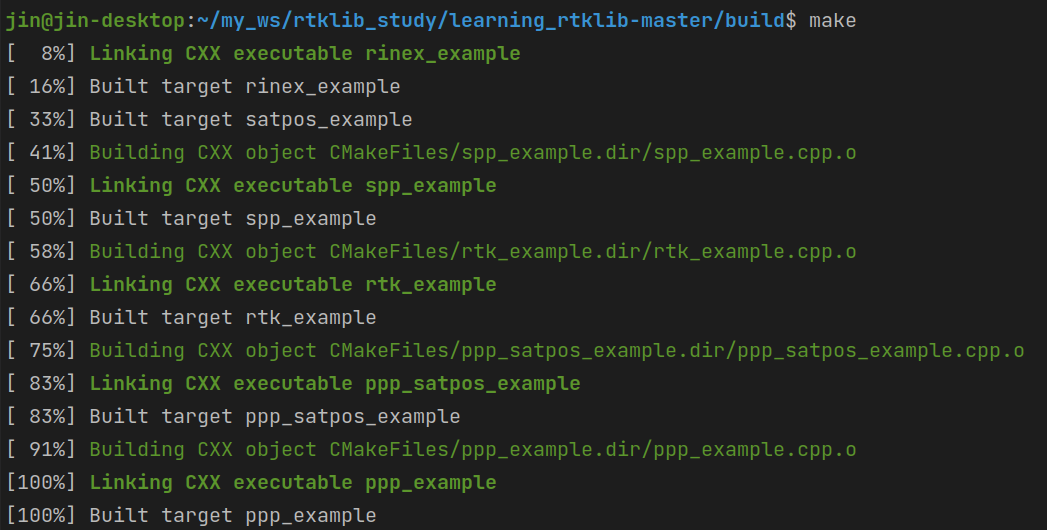Image resolution: width=1047 pixels, height=530 pixels.
Task: Click the 'make' command in the prompt
Action: (x=832, y=20)
